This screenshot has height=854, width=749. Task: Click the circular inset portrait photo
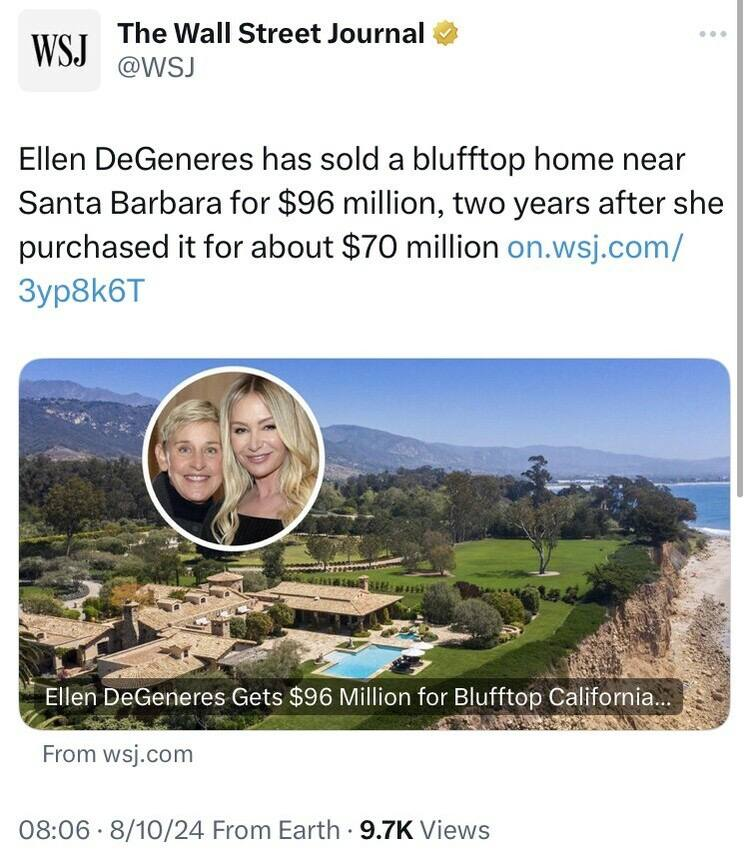click(233, 458)
